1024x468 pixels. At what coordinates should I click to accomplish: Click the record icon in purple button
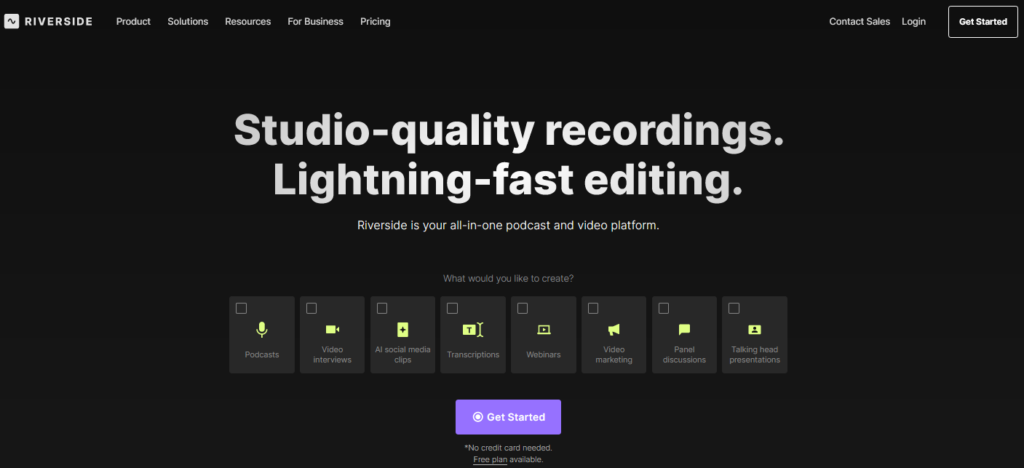tap(477, 417)
